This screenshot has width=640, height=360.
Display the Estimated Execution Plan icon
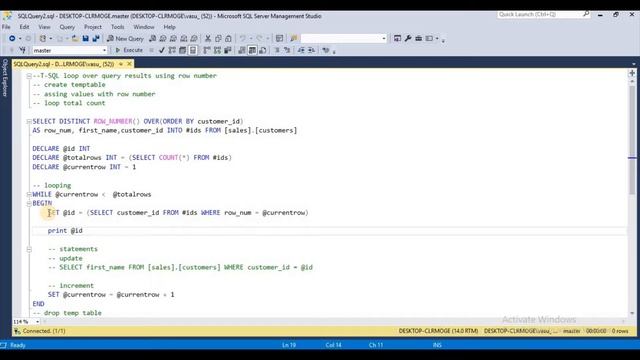172,50
